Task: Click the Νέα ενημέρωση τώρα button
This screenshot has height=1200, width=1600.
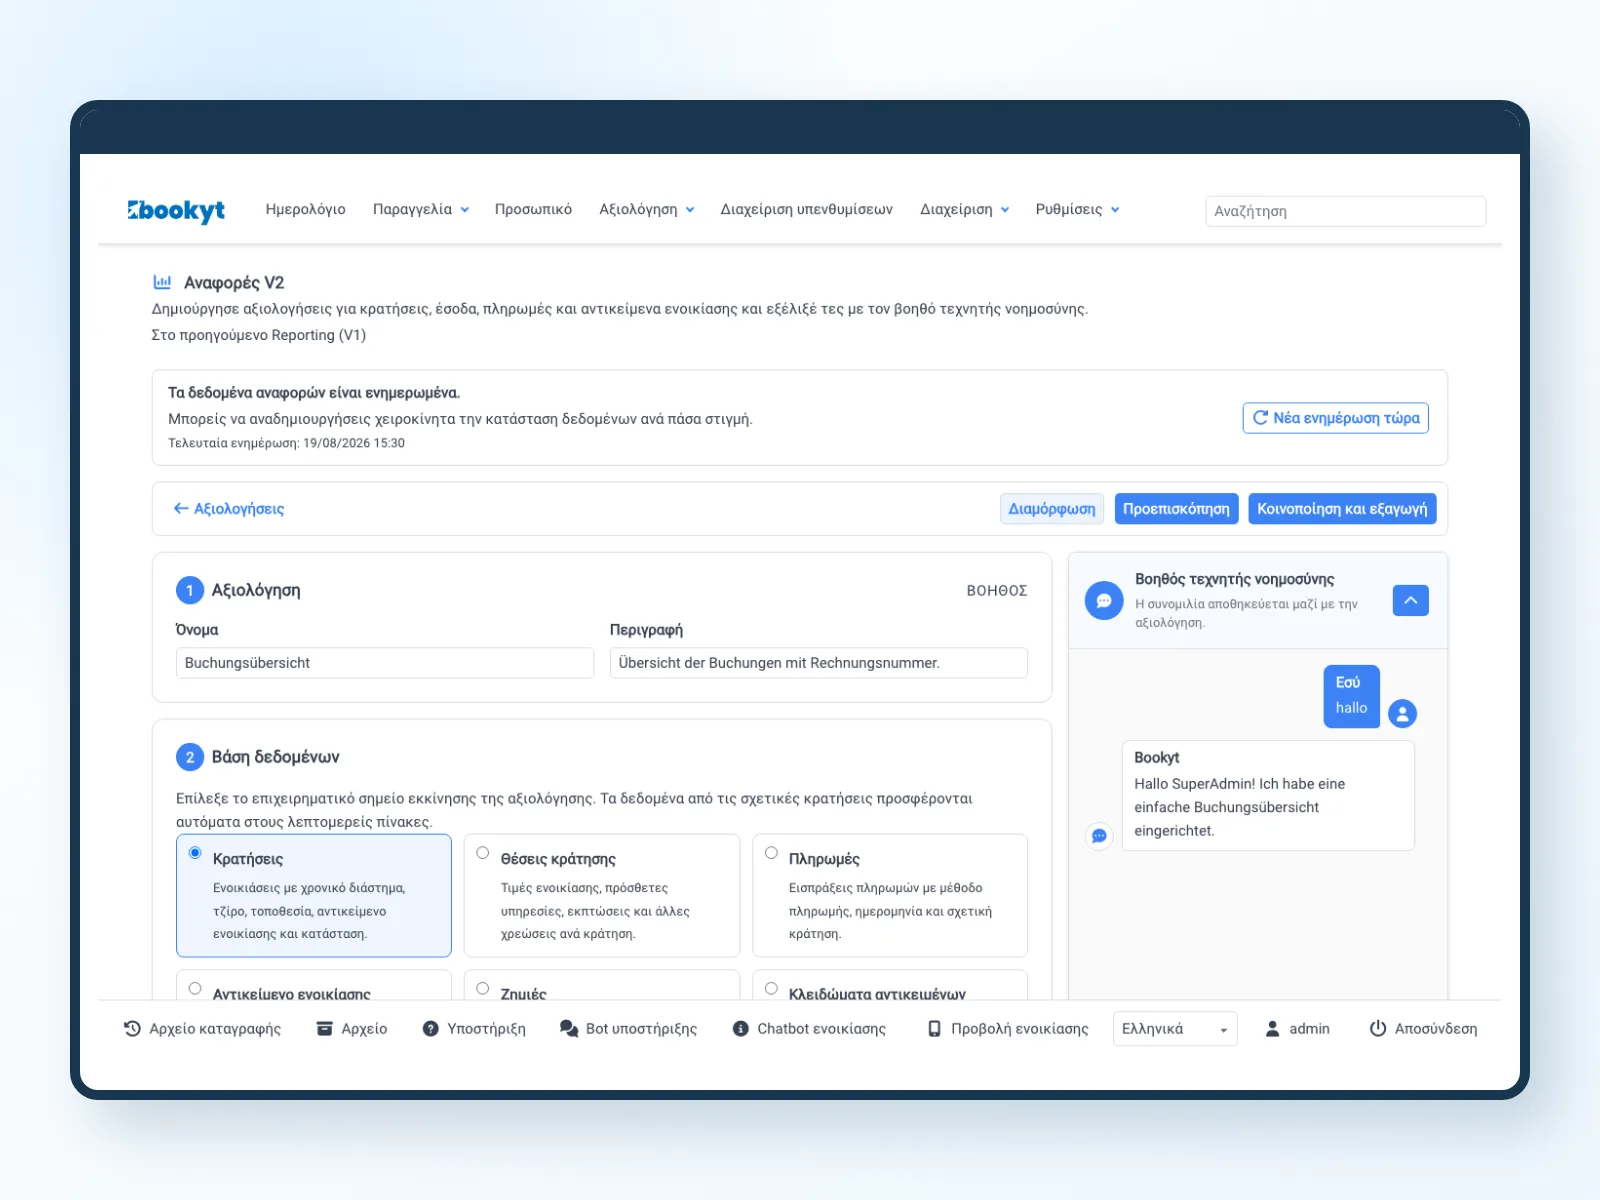Action: [1336, 418]
